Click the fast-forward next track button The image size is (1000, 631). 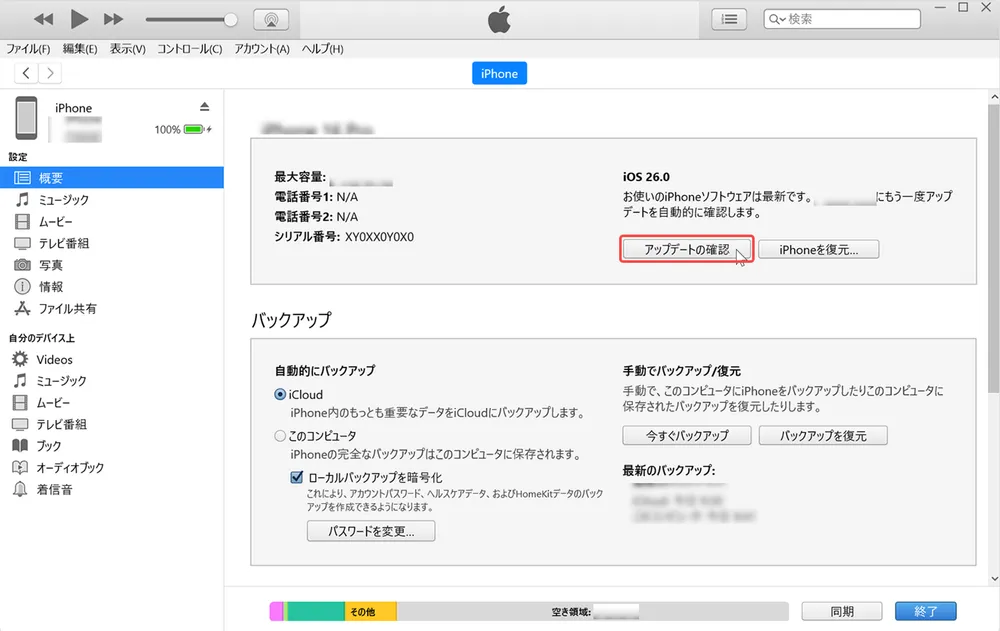tap(114, 19)
